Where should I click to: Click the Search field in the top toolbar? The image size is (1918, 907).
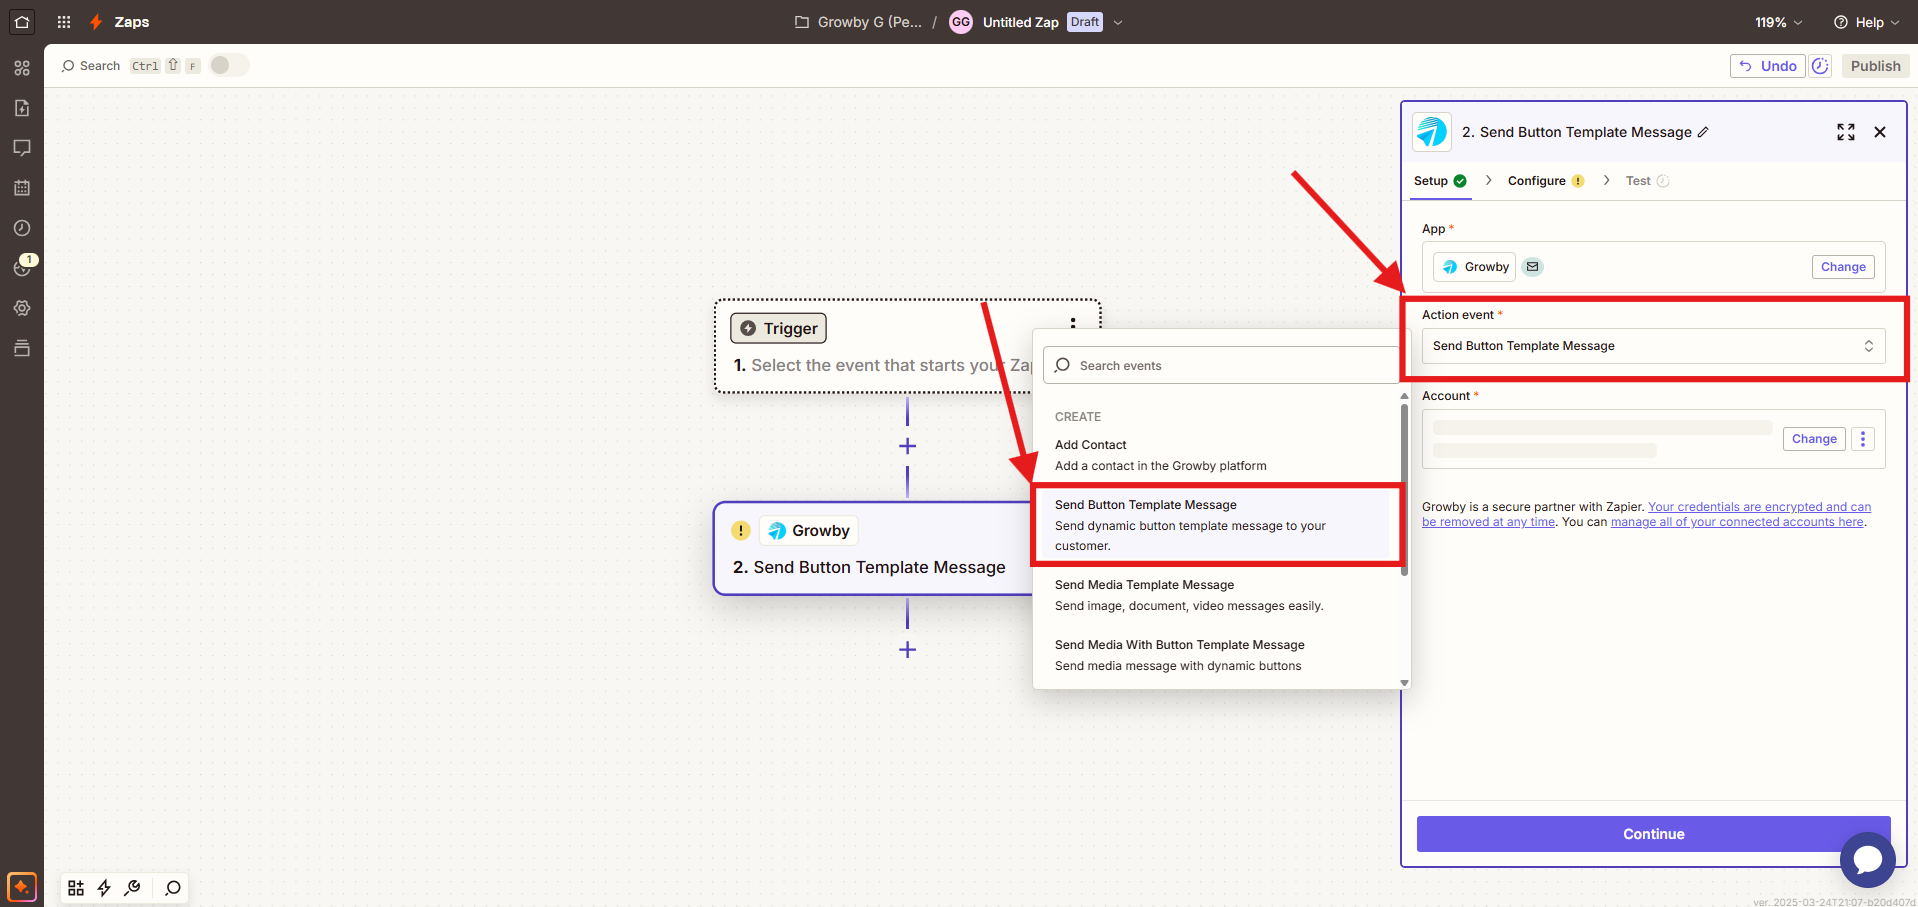91,66
